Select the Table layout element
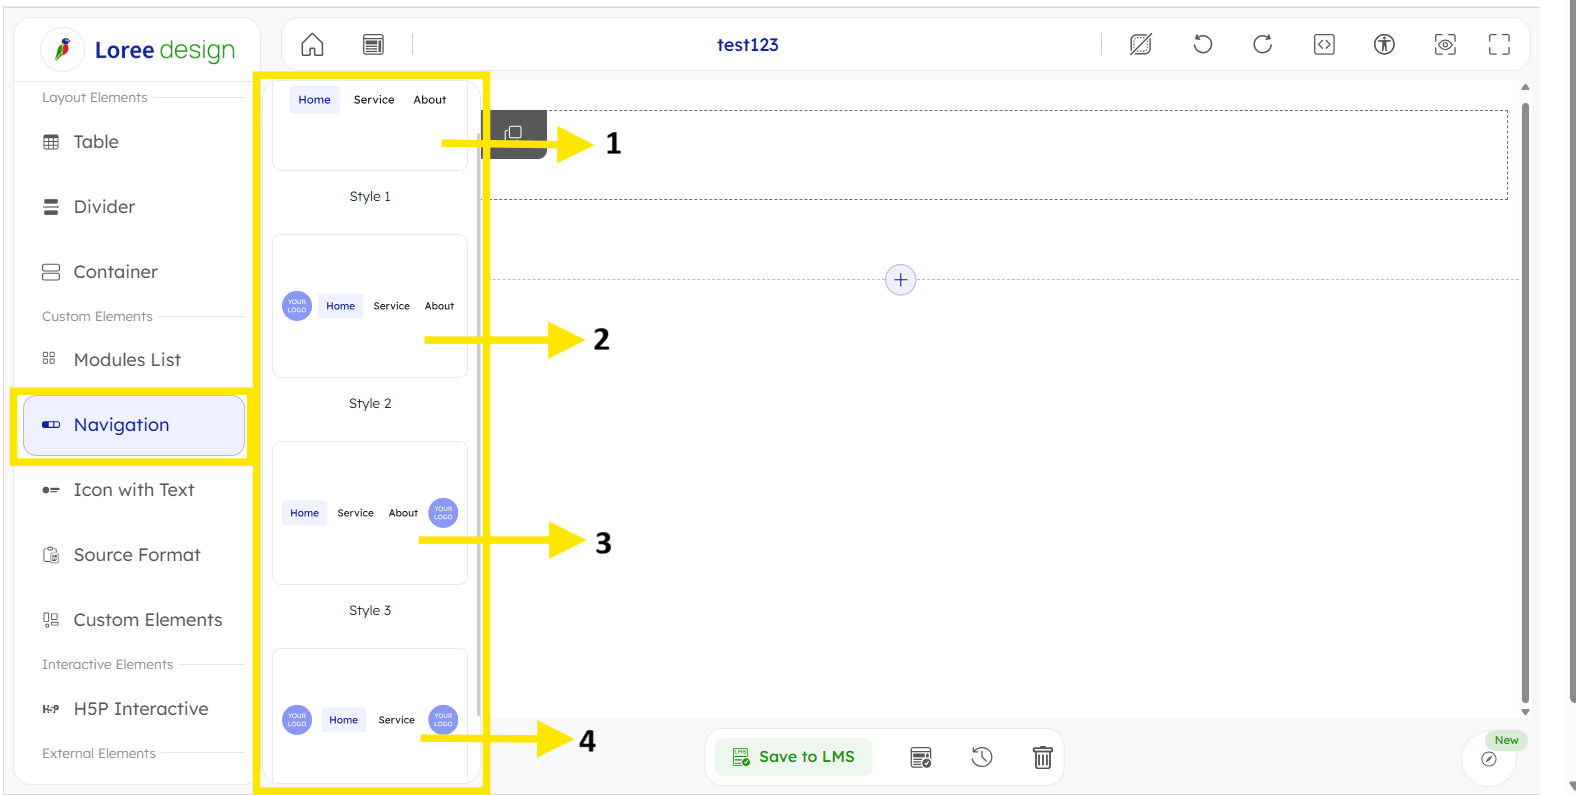1576x795 pixels. click(96, 142)
